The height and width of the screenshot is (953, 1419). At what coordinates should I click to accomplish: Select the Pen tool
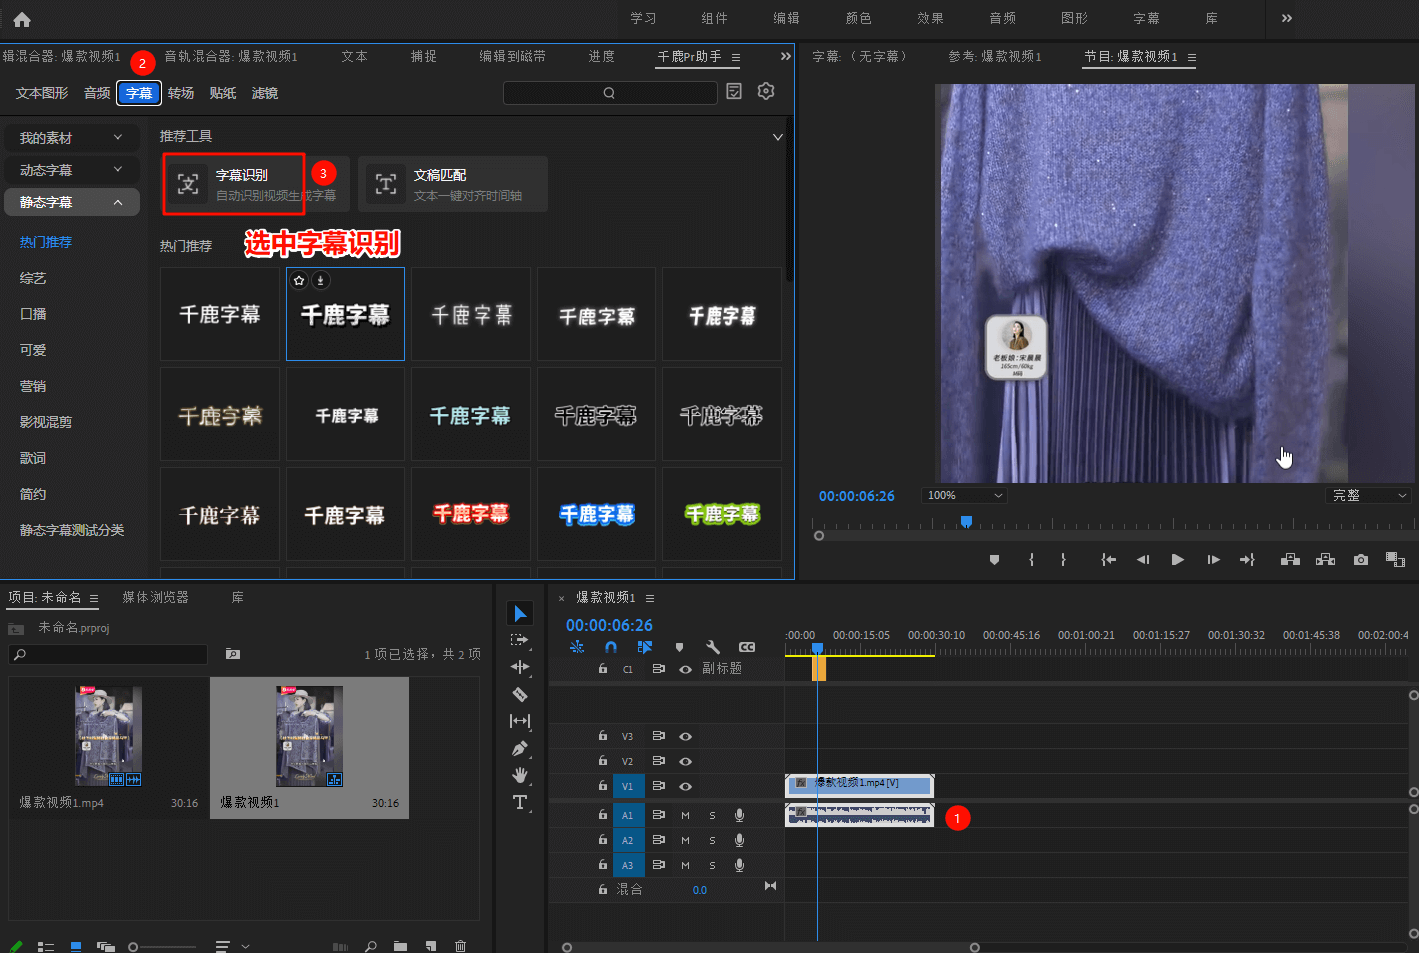[520, 748]
